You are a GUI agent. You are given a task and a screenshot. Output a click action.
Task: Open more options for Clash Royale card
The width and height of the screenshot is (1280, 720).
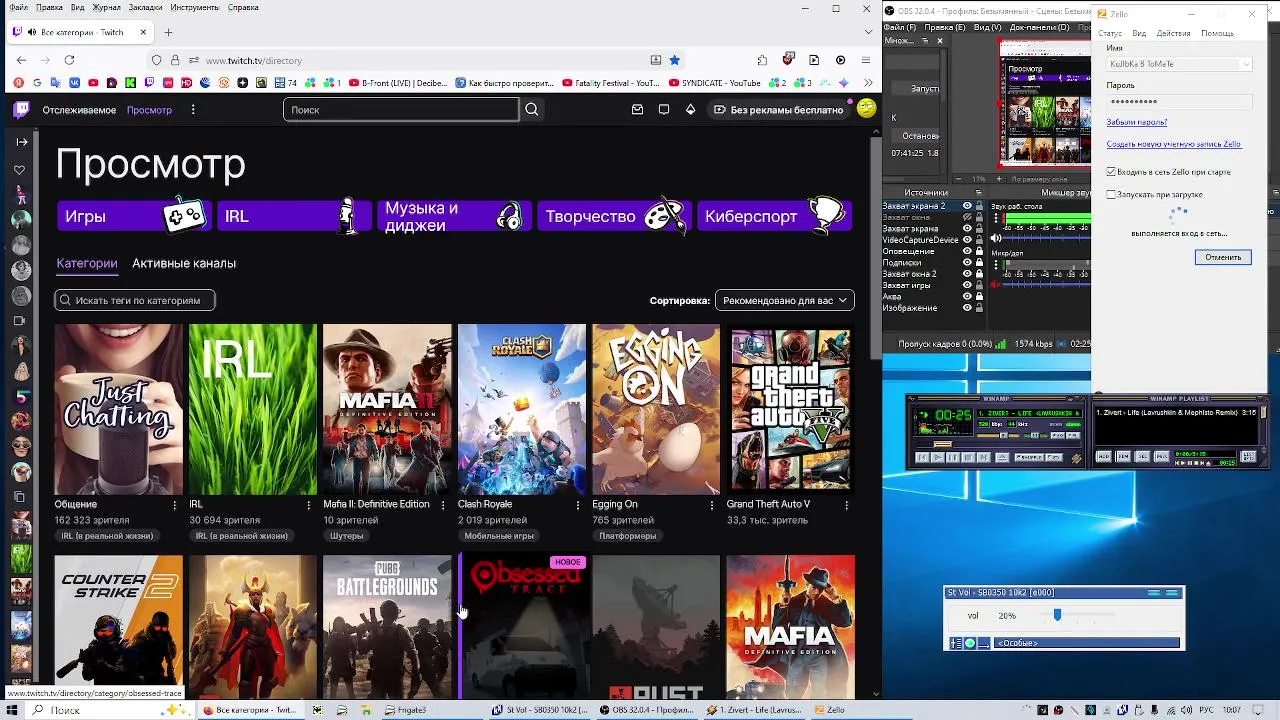tap(577, 505)
